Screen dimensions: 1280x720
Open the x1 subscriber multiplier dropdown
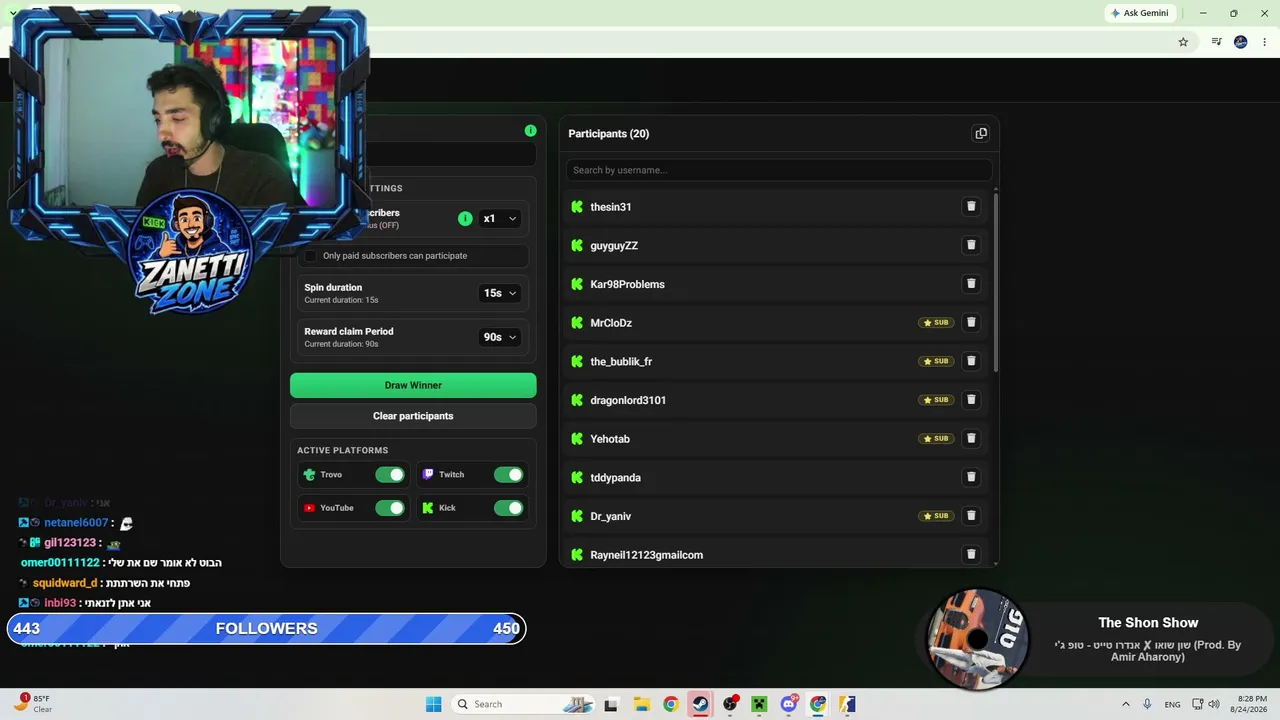500,219
